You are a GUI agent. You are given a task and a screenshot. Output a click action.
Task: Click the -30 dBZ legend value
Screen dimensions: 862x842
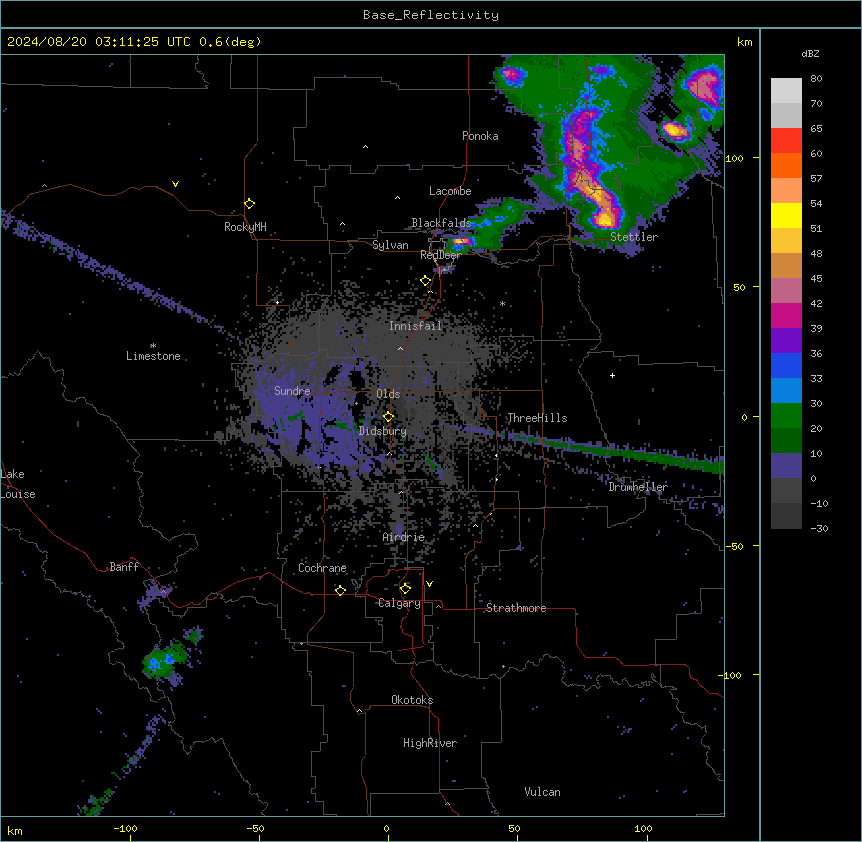(819, 528)
